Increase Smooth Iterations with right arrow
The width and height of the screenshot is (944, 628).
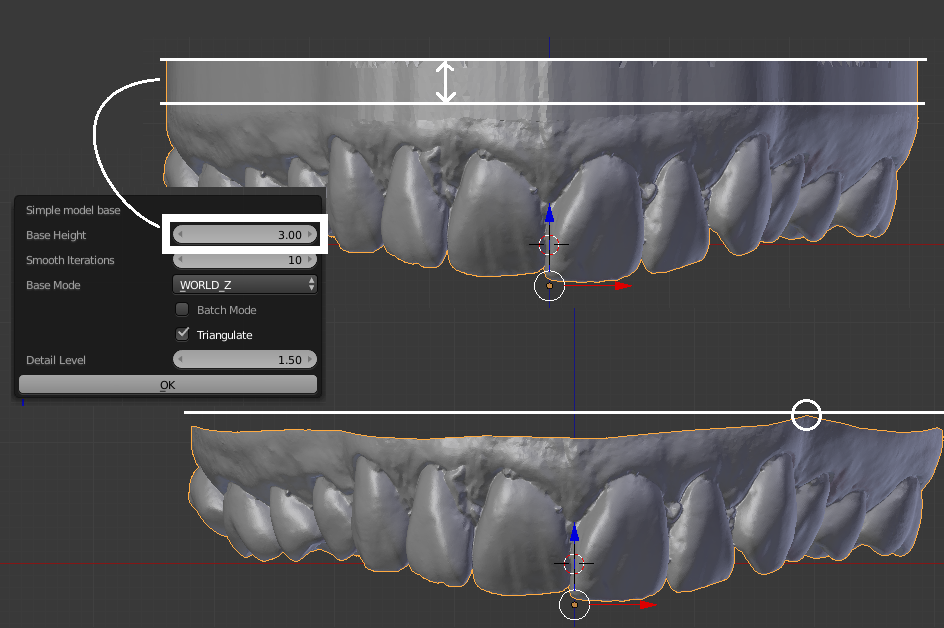(309, 260)
